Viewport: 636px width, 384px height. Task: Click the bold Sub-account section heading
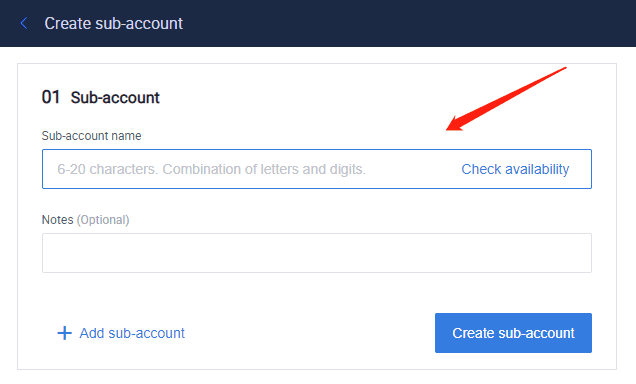115,98
